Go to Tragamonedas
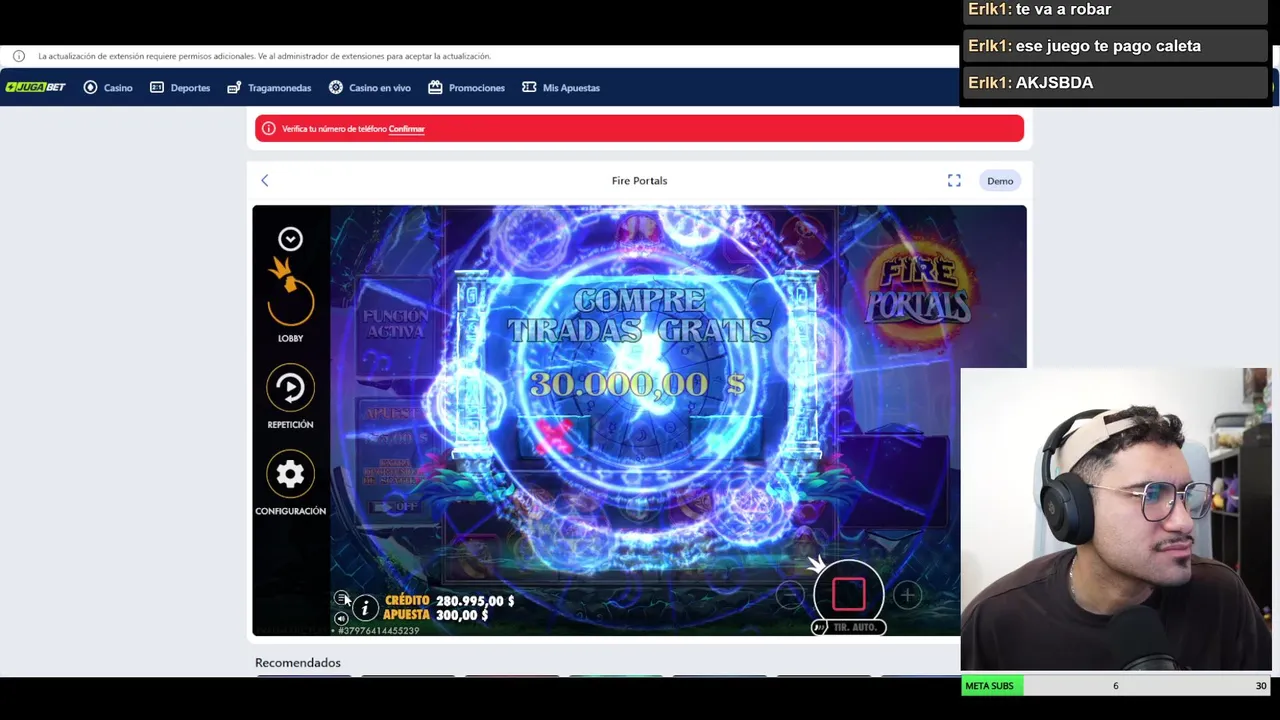Viewport: 1280px width, 720px height. pos(269,88)
